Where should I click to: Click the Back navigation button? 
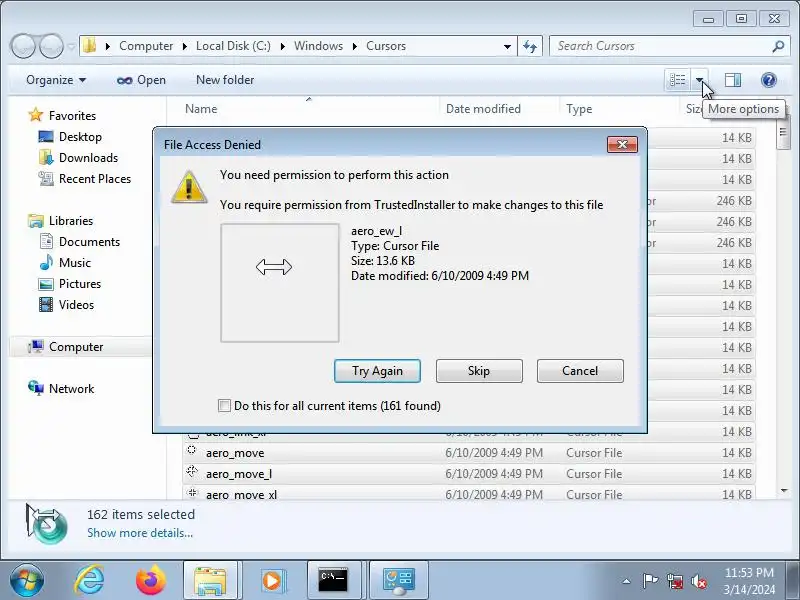(x=23, y=46)
